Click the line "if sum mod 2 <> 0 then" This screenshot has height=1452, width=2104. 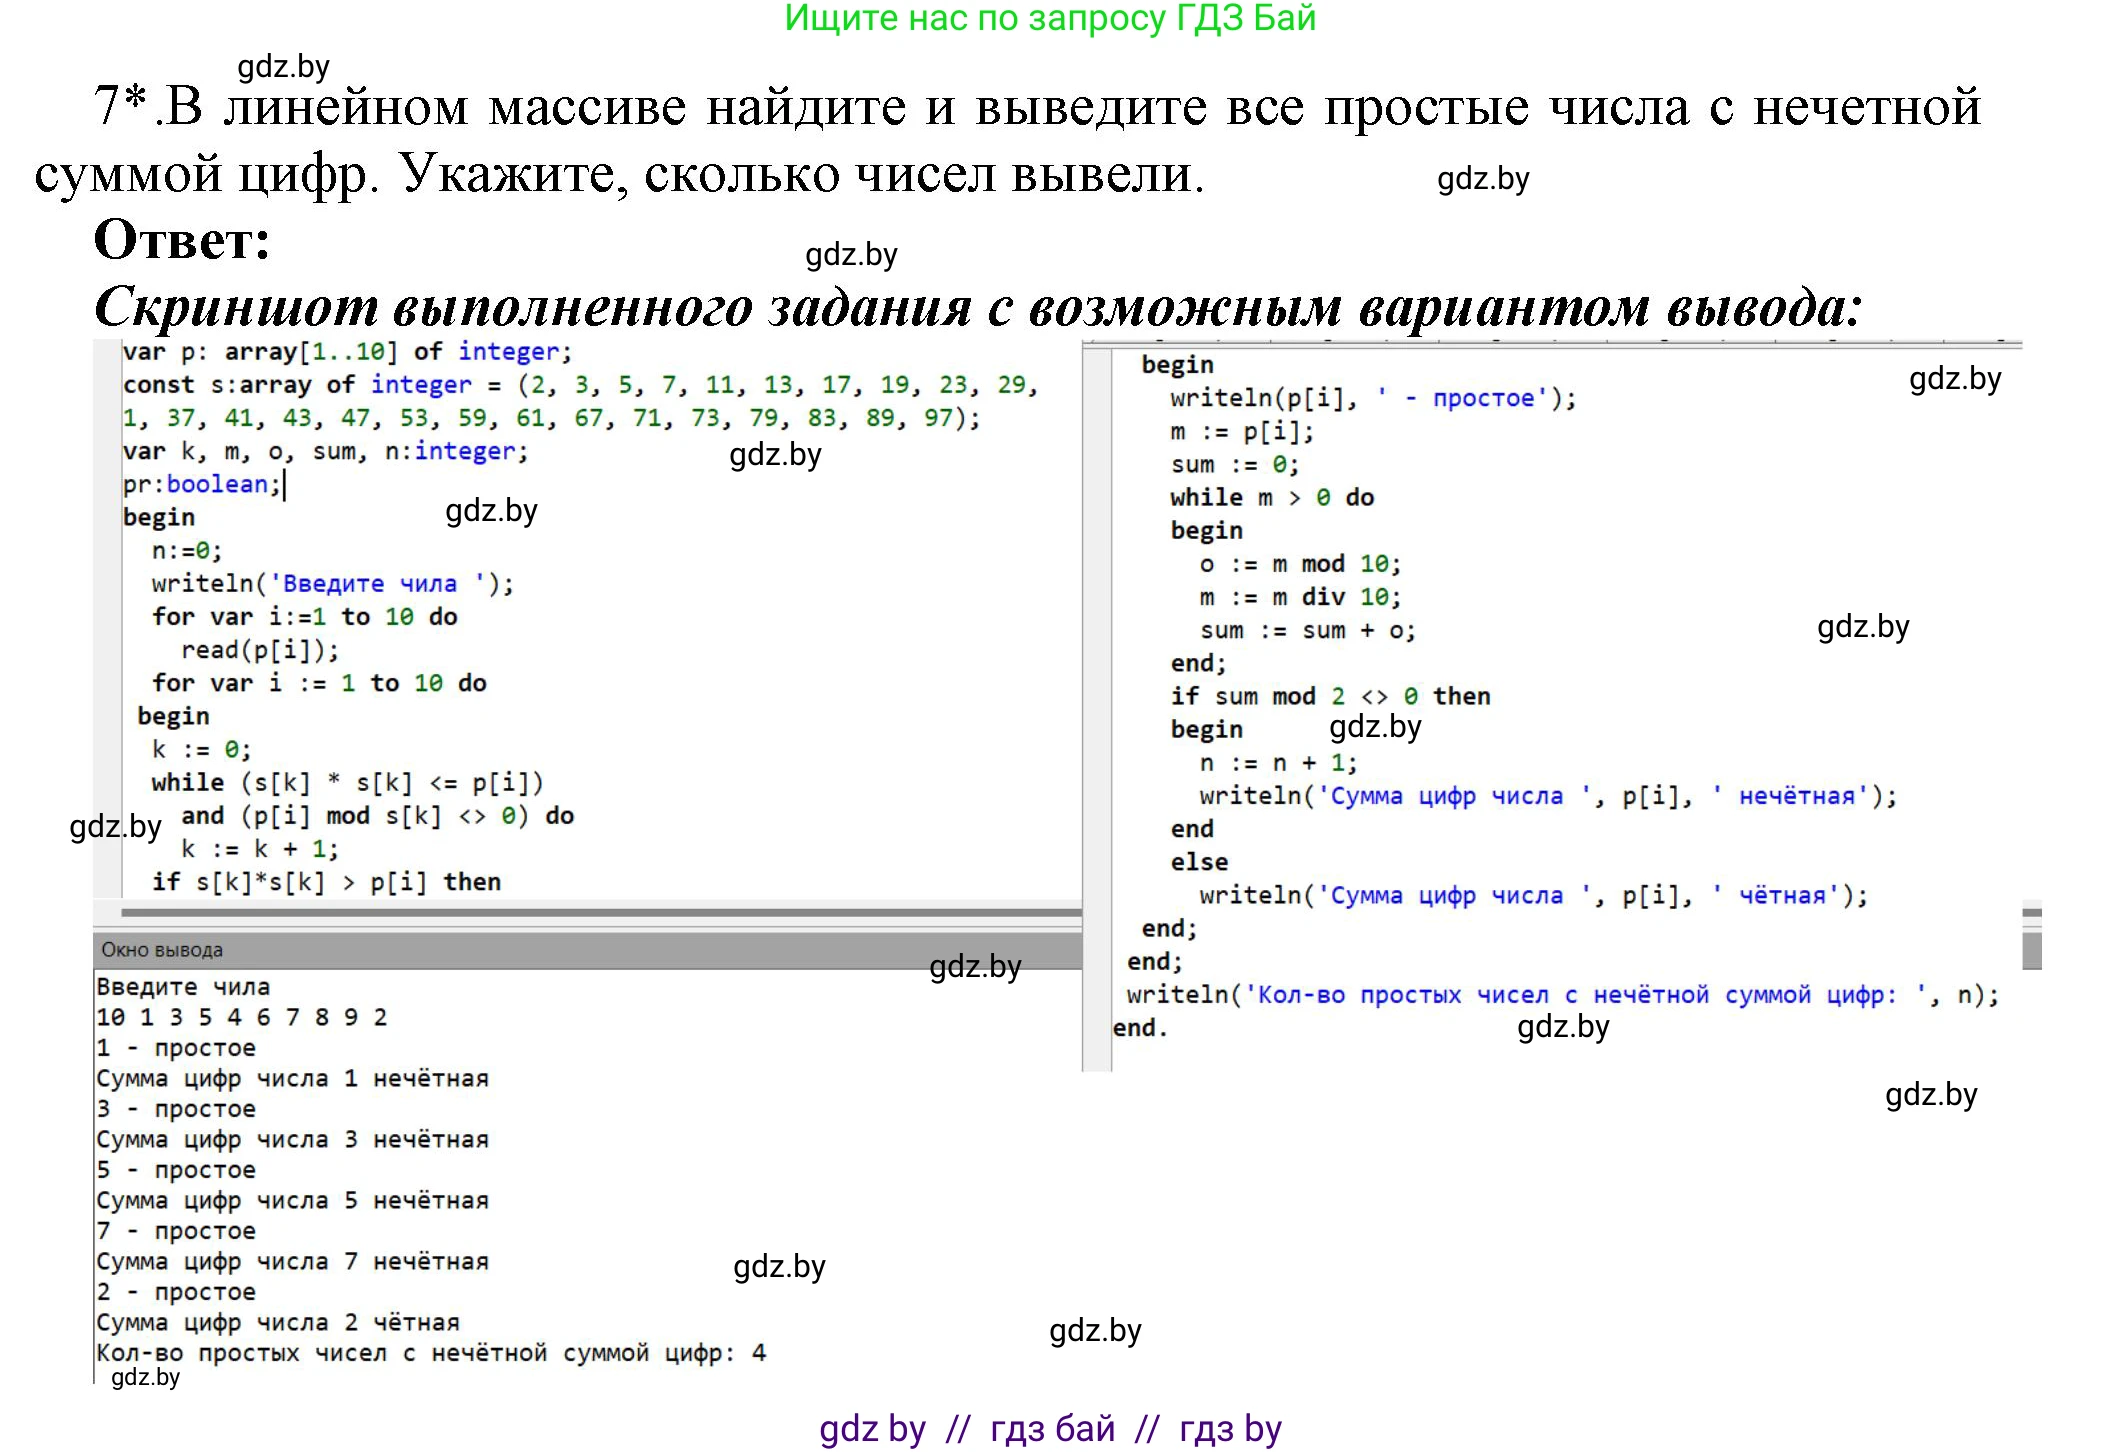(x=1330, y=695)
